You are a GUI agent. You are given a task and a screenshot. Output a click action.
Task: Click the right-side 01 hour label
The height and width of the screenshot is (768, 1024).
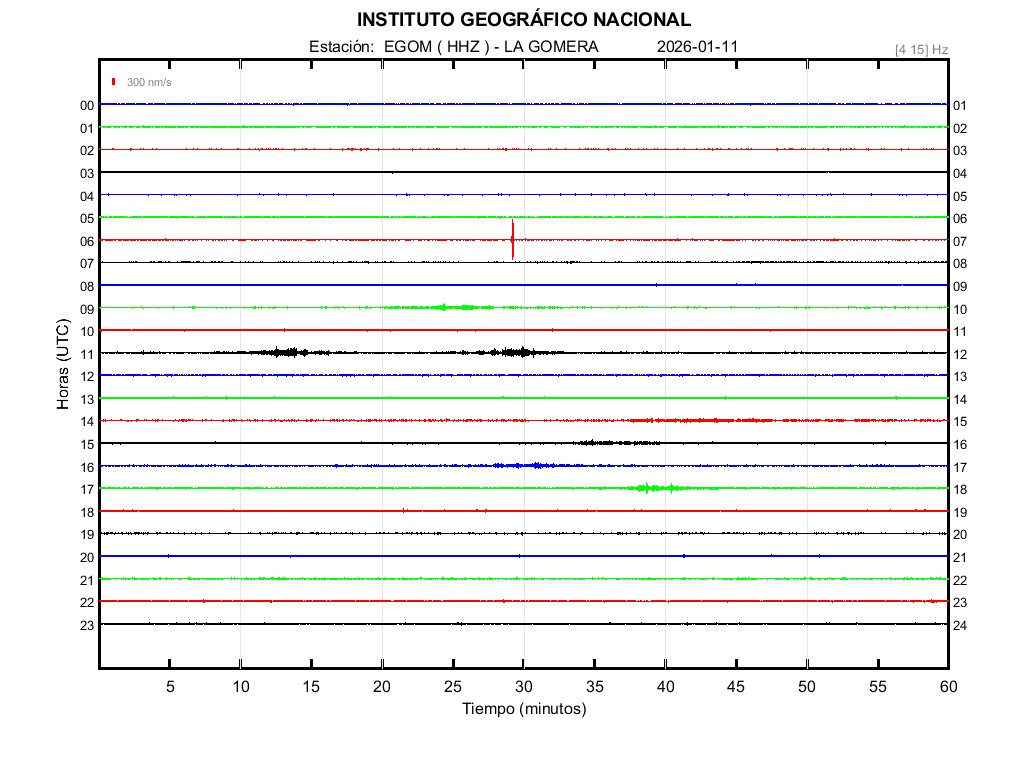959,105
